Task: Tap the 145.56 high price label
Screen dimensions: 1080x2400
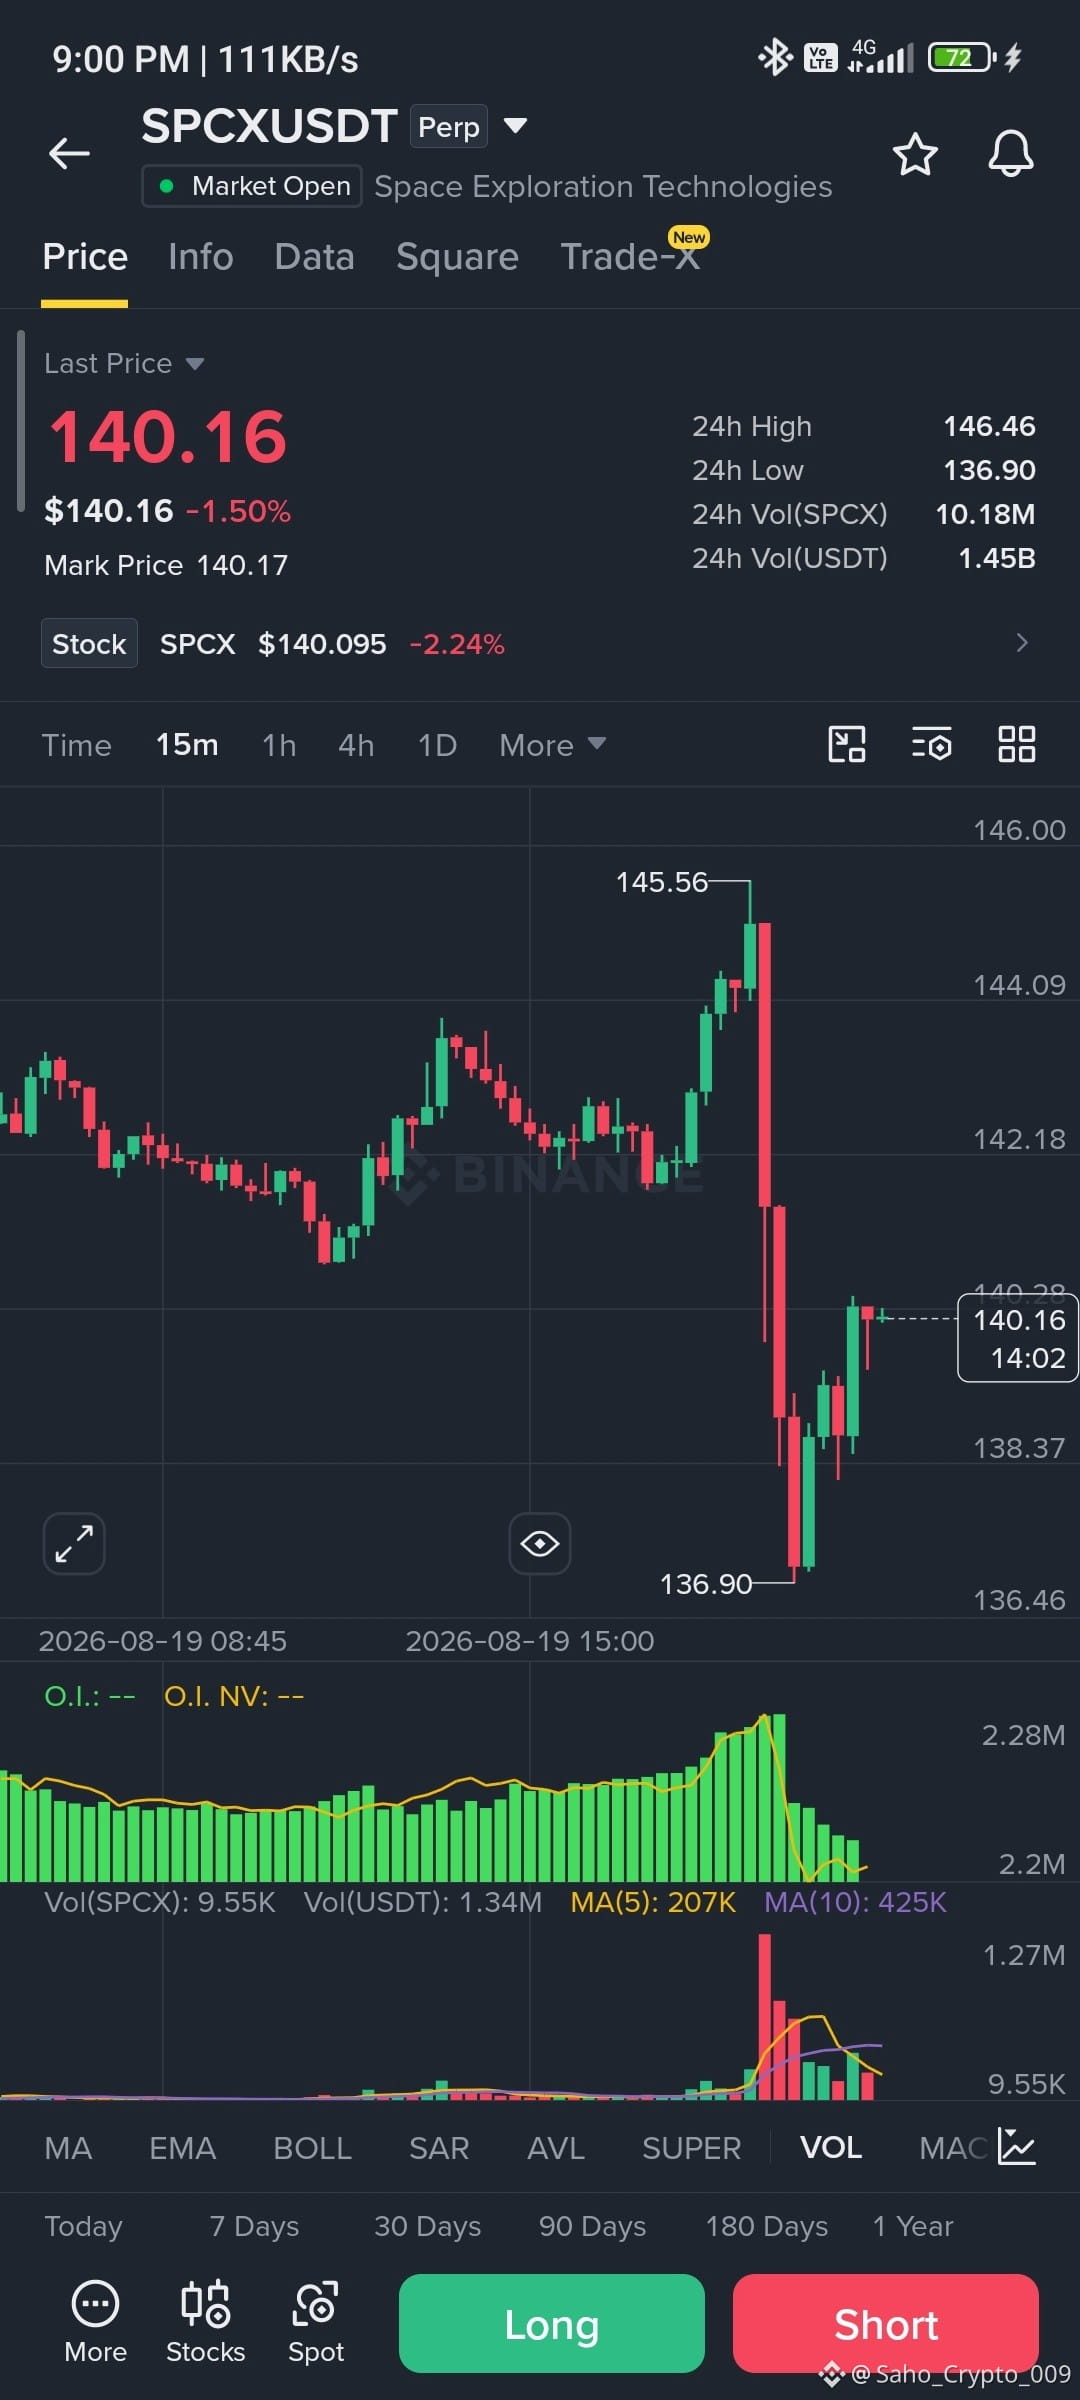Action: coord(661,882)
